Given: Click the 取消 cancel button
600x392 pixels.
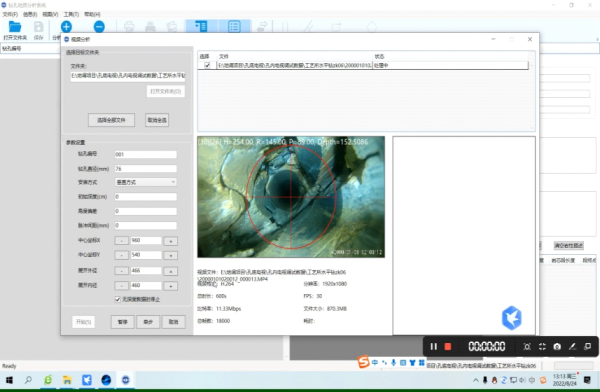Looking at the screenshot, I should (x=173, y=322).
